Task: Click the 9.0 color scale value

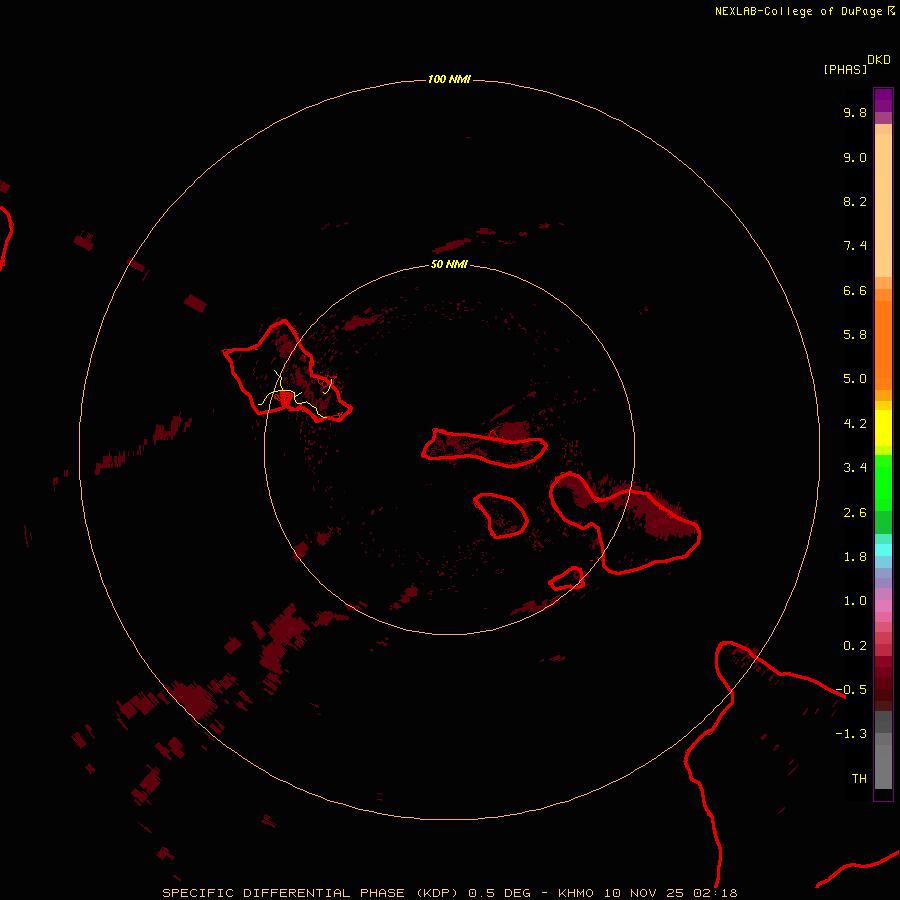Action: 855,157
